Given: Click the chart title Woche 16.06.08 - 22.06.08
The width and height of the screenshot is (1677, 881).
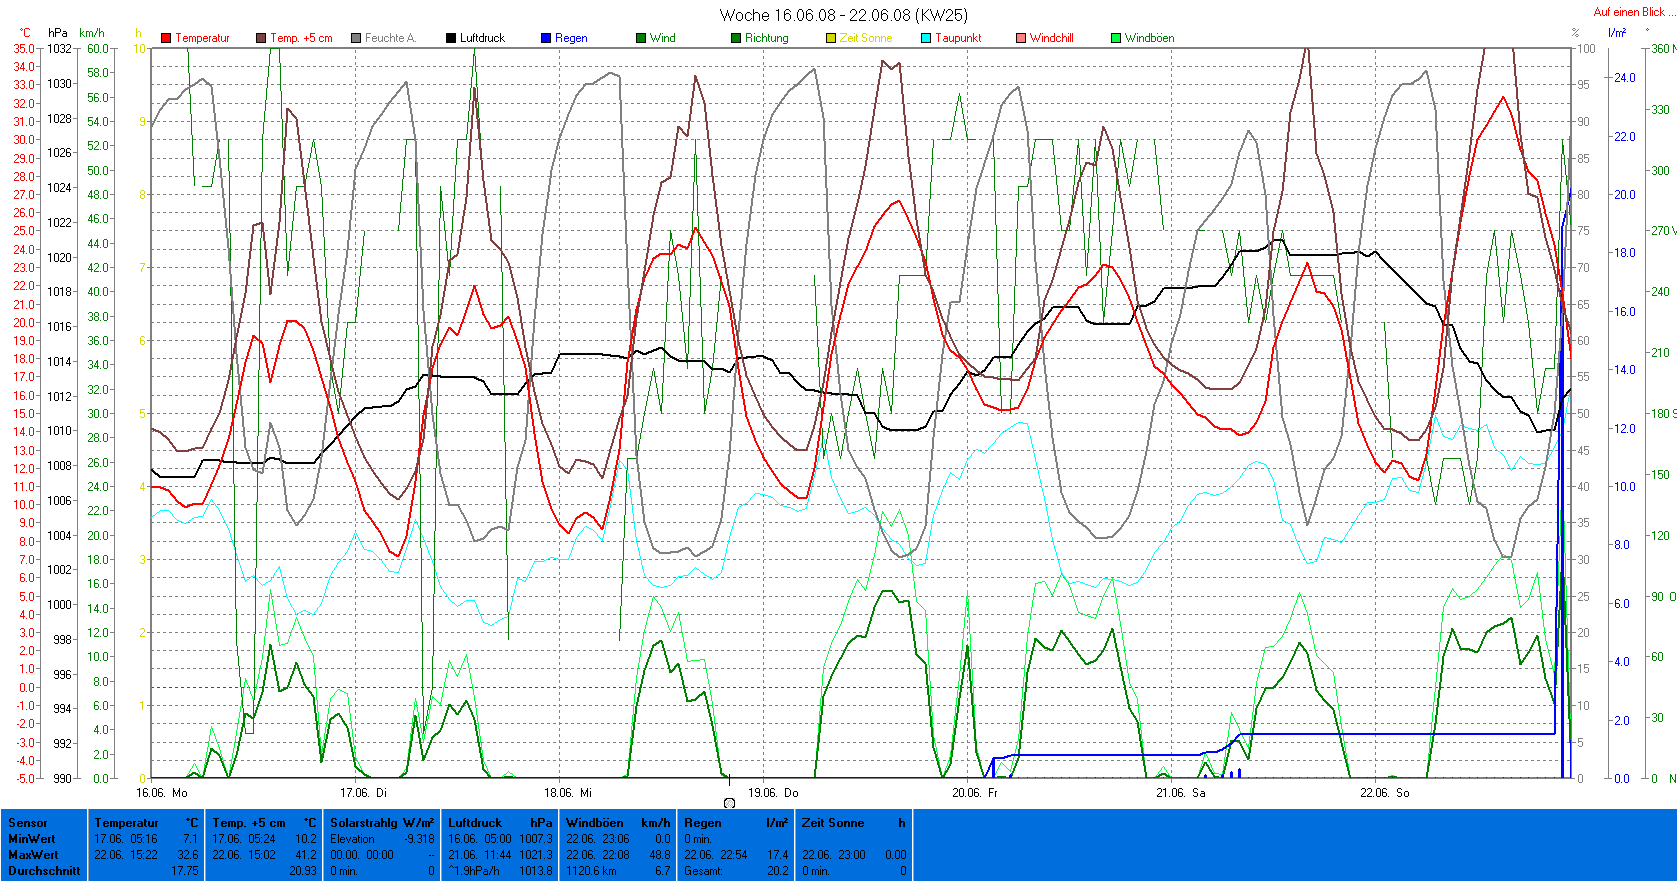Looking at the screenshot, I should [x=843, y=15].
